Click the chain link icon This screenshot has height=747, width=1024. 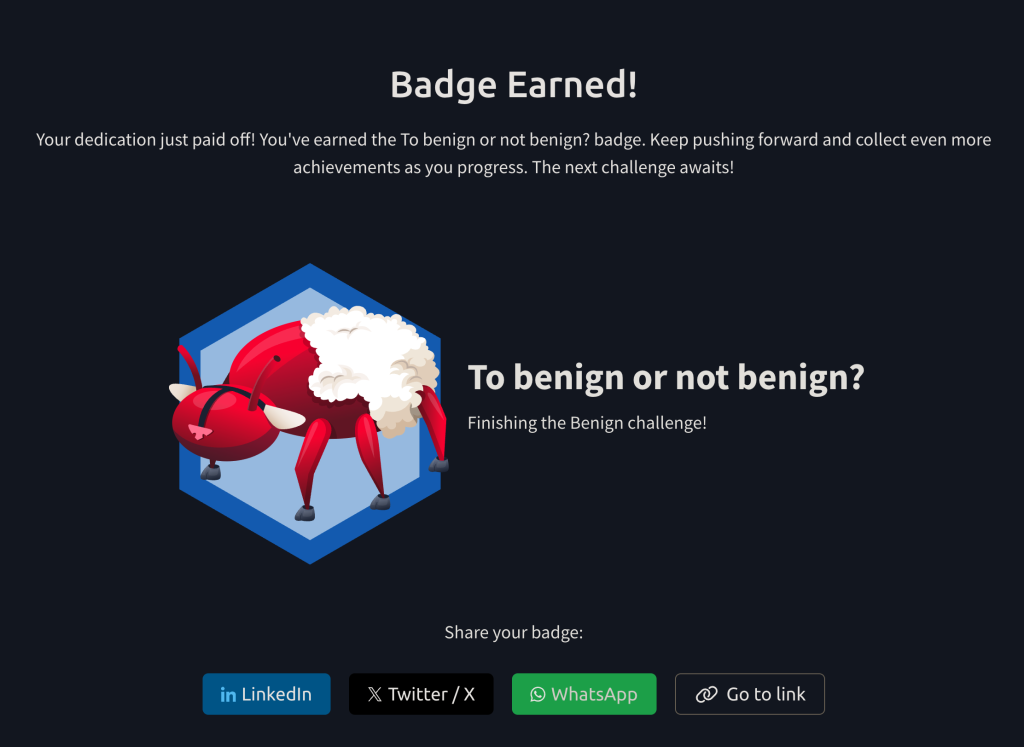[x=707, y=694]
